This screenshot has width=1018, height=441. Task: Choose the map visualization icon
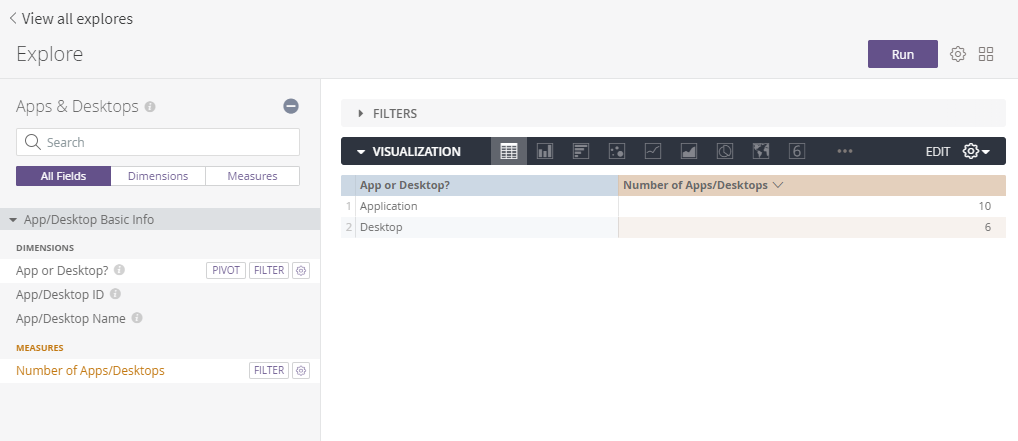[x=761, y=152]
